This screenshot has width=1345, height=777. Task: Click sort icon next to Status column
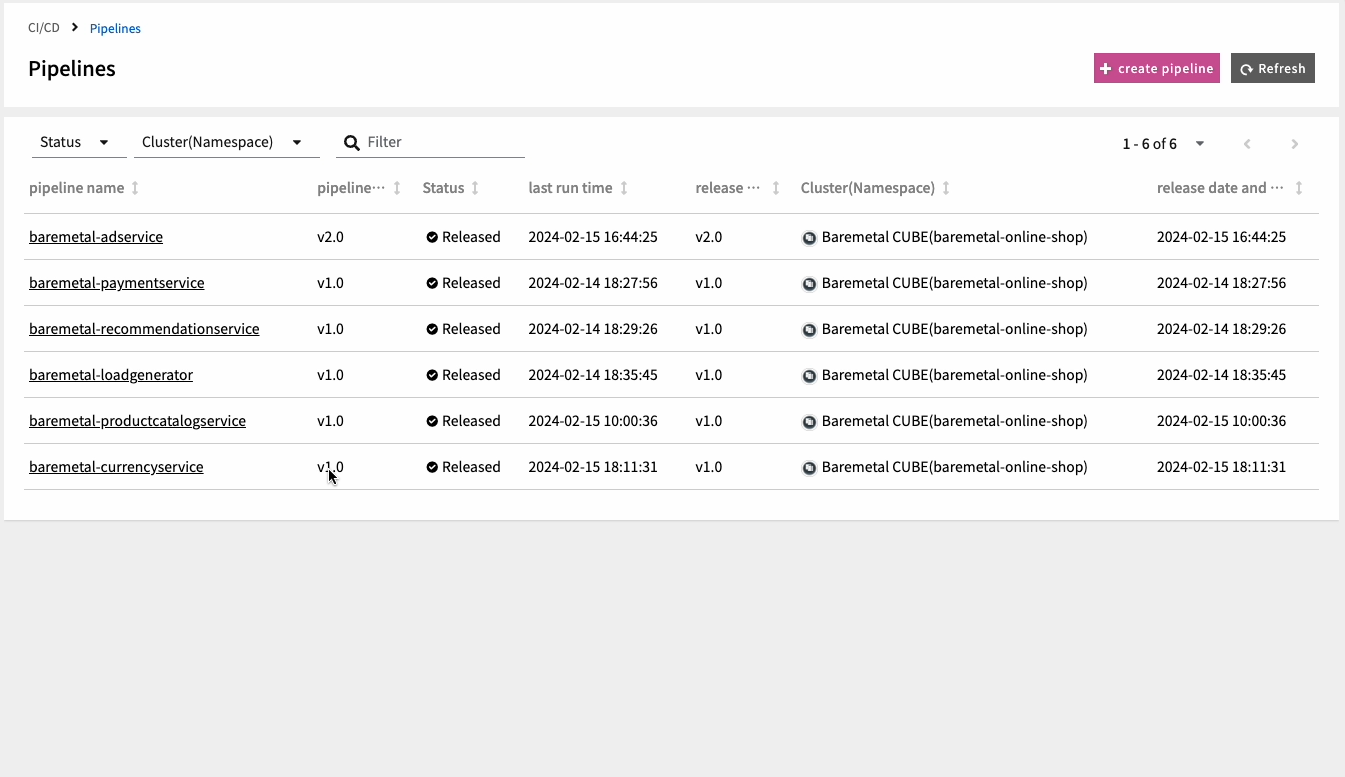coord(475,188)
